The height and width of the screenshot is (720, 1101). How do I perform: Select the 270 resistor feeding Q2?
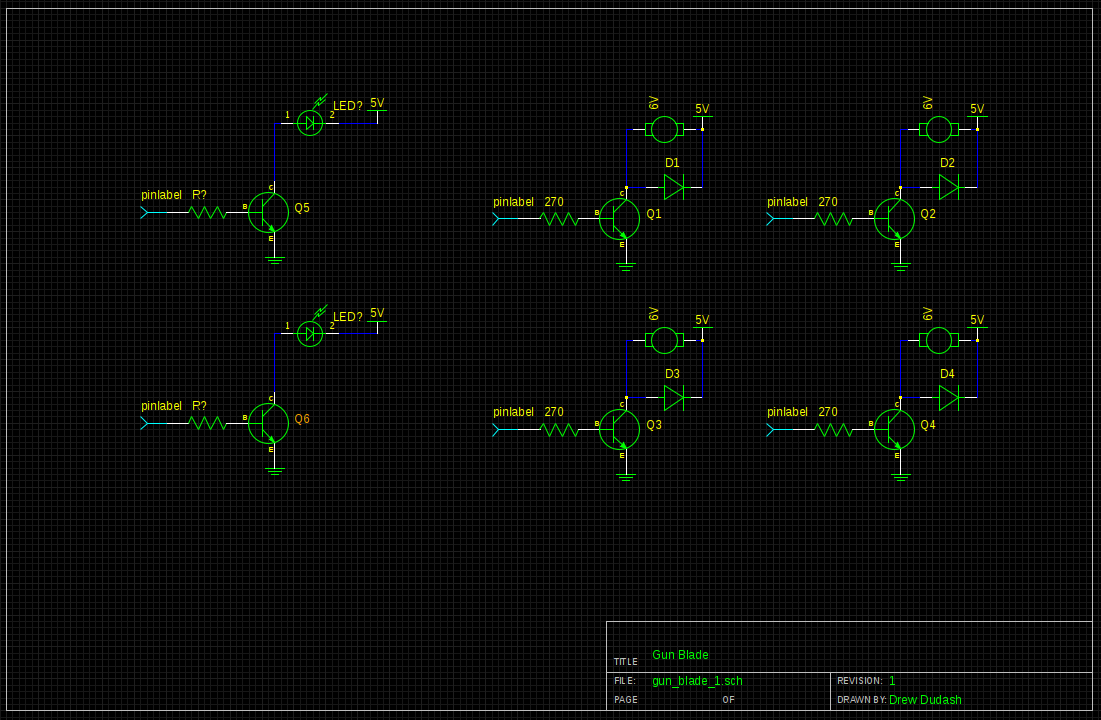point(833,218)
